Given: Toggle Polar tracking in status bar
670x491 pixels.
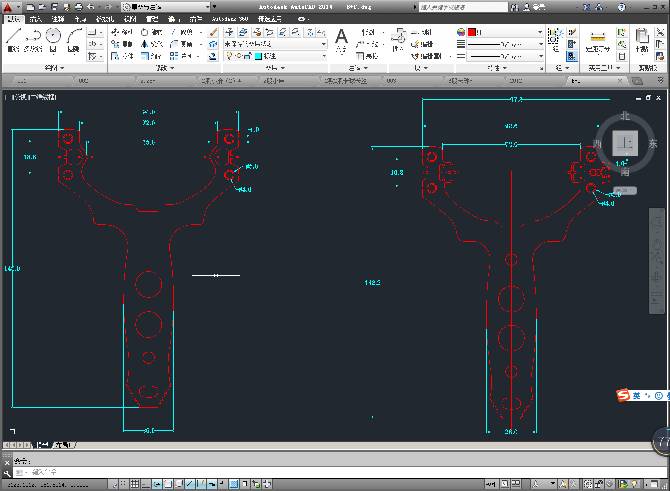Looking at the screenshot, I should point(157,484).
